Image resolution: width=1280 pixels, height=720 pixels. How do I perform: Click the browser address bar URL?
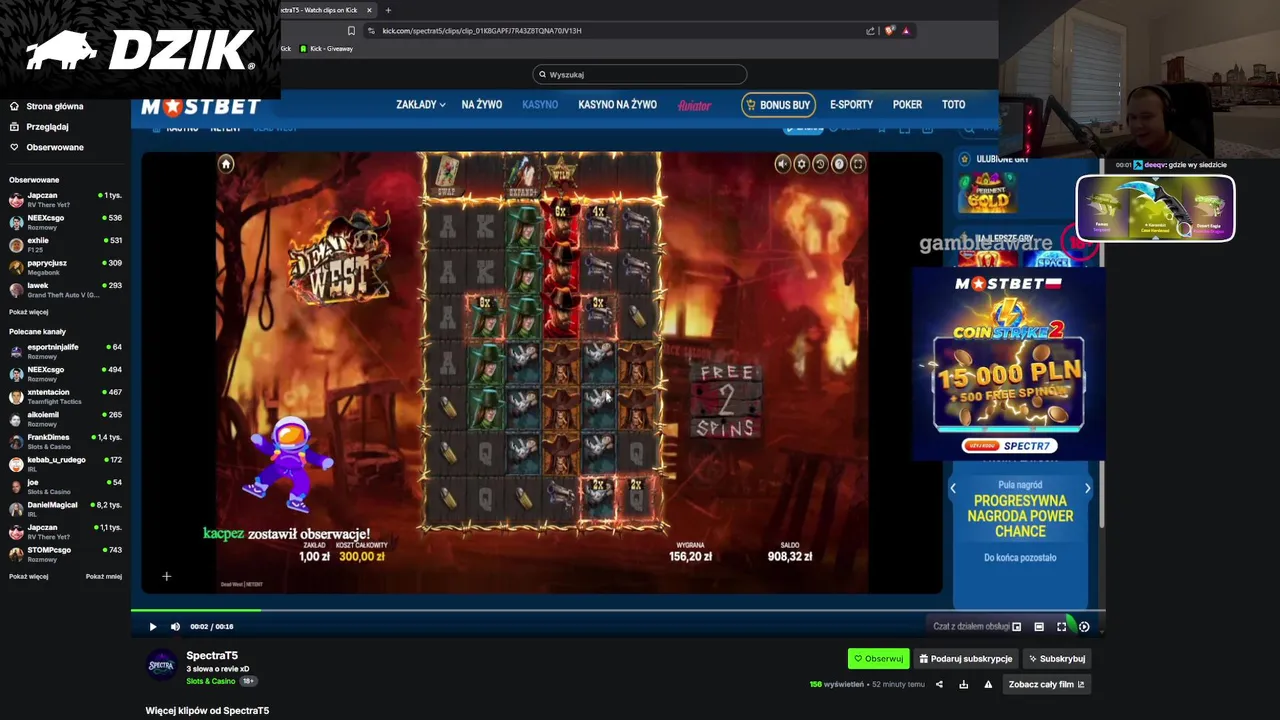(x=482, y=31)
